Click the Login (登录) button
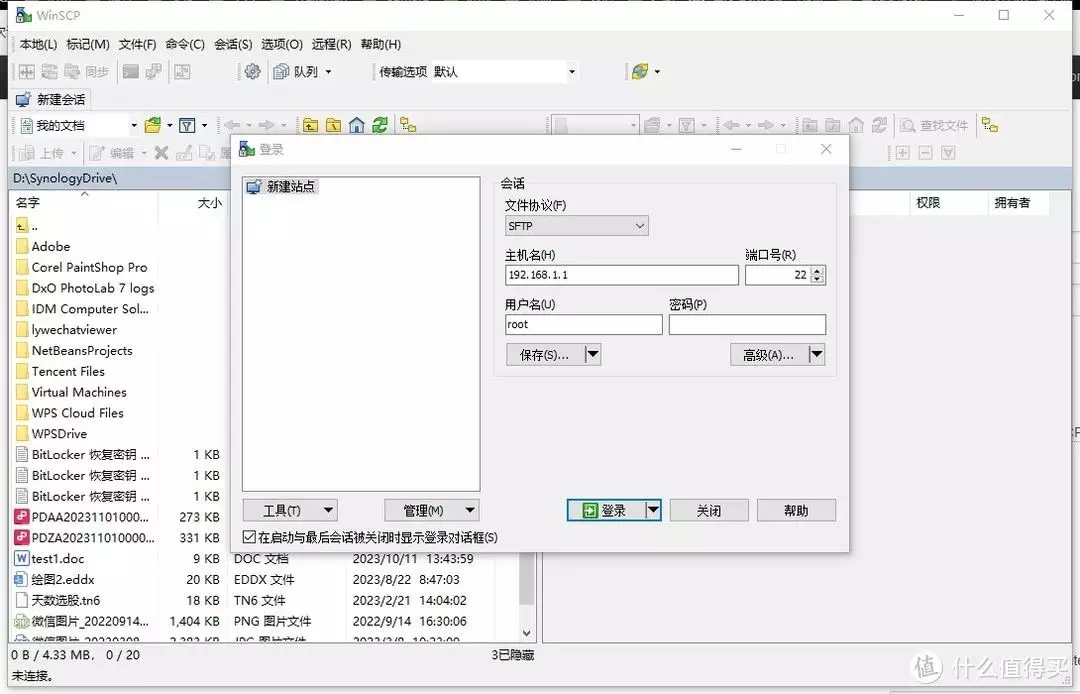The image size is (1080, 694). (x=605, y=510)
